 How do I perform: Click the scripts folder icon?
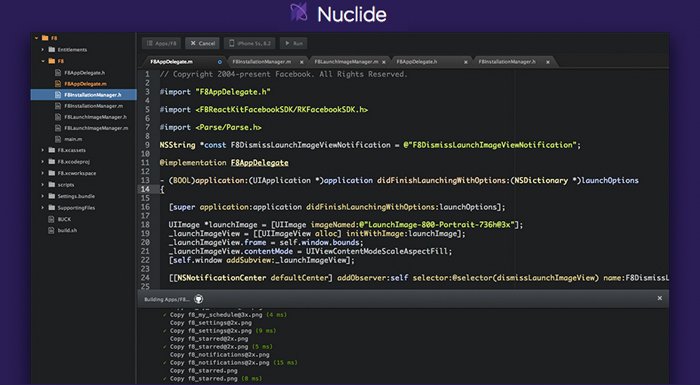[x=51, y=184]
